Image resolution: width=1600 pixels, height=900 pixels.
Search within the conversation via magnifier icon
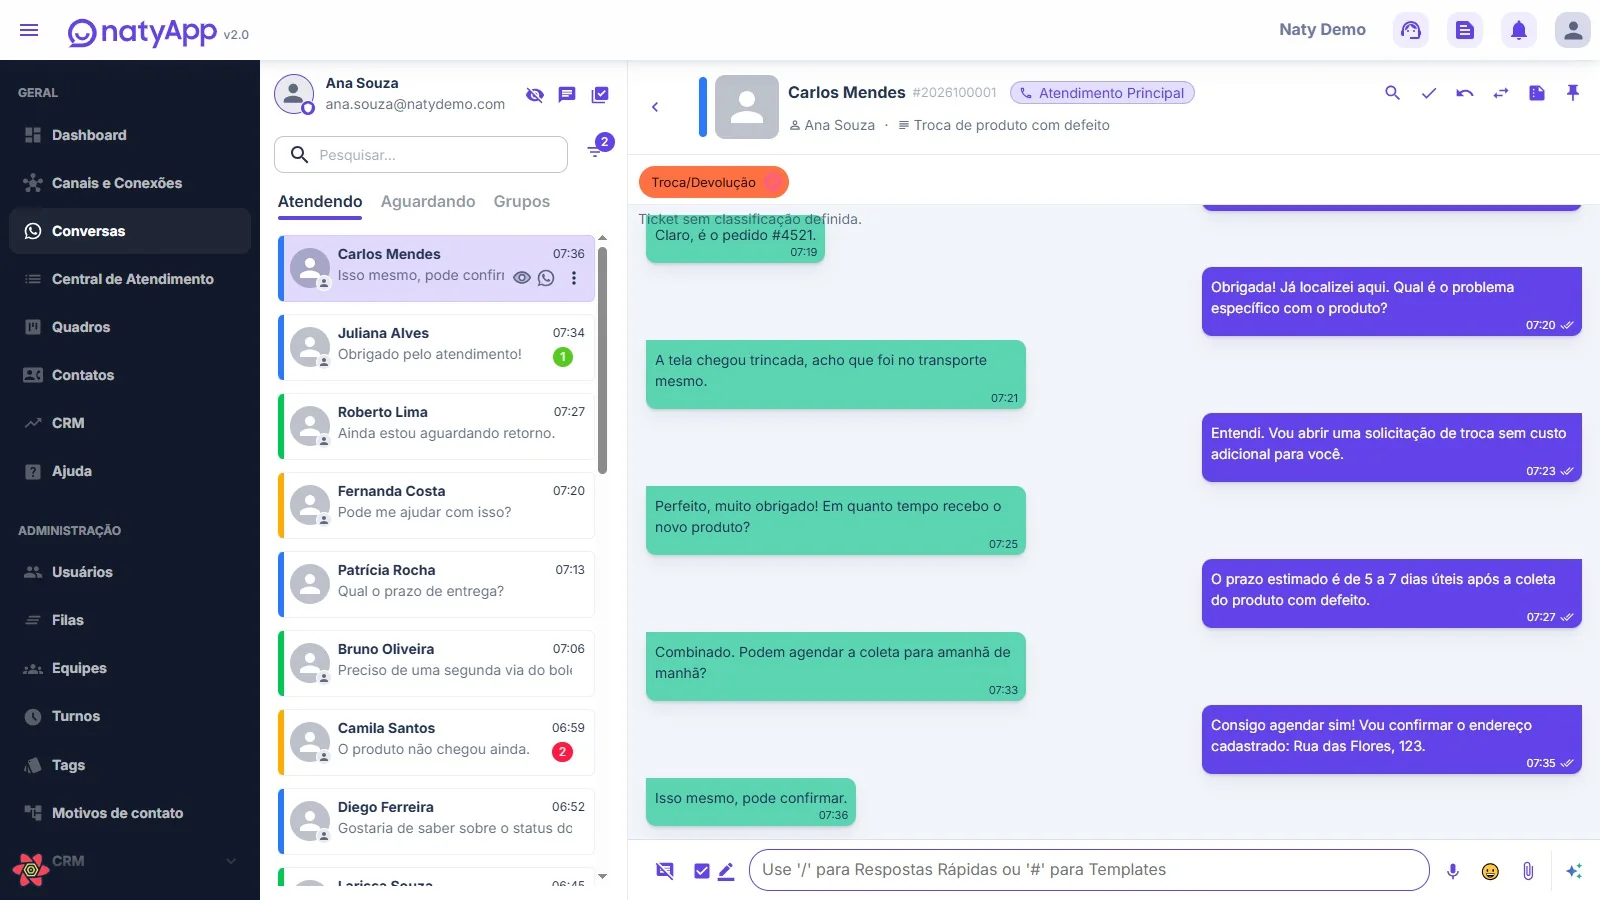coord(1392,93)
